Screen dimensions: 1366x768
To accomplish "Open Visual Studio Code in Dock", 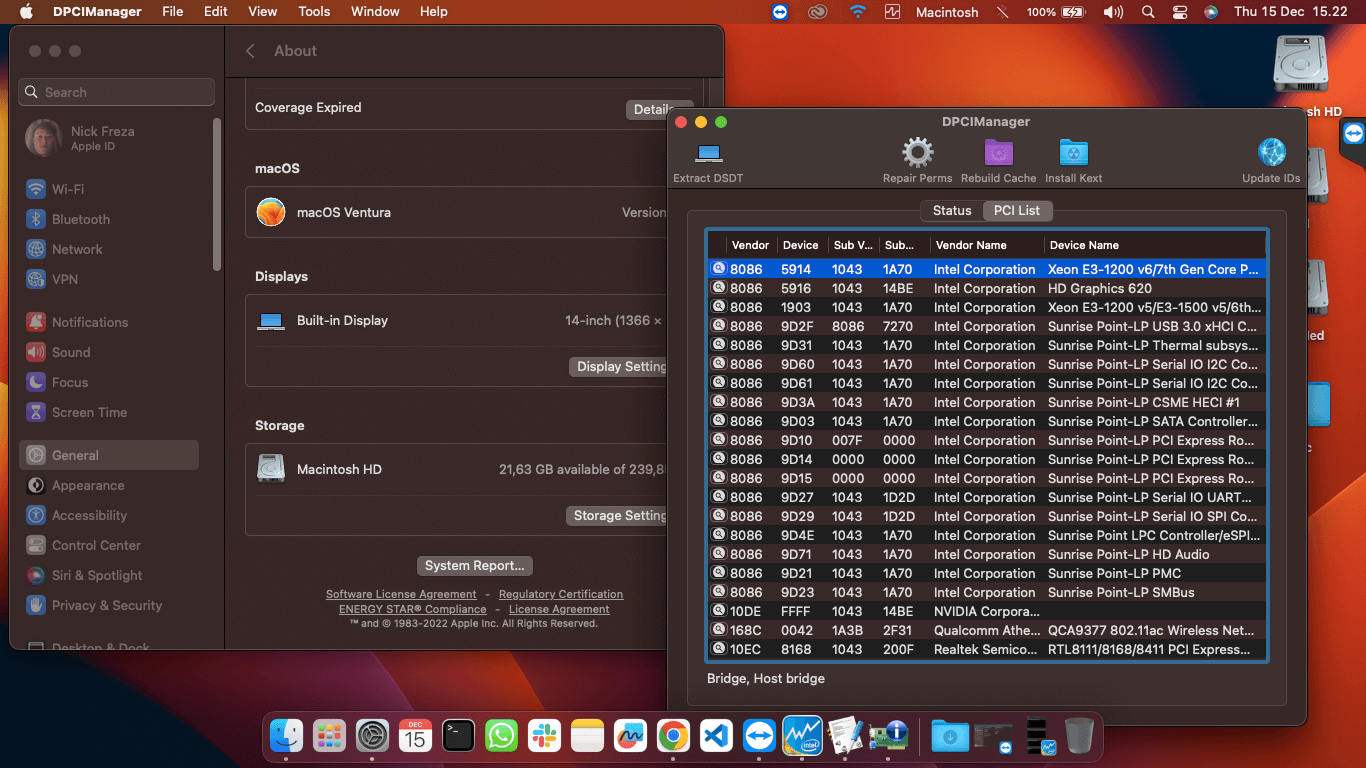I will click(x=717, y=736).
